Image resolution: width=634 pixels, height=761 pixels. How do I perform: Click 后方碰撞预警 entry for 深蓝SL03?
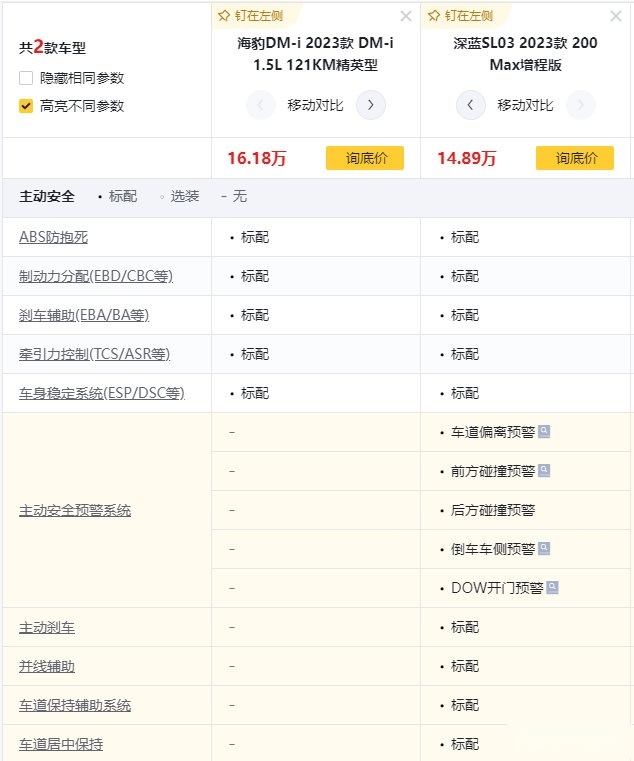coord(493,510)
